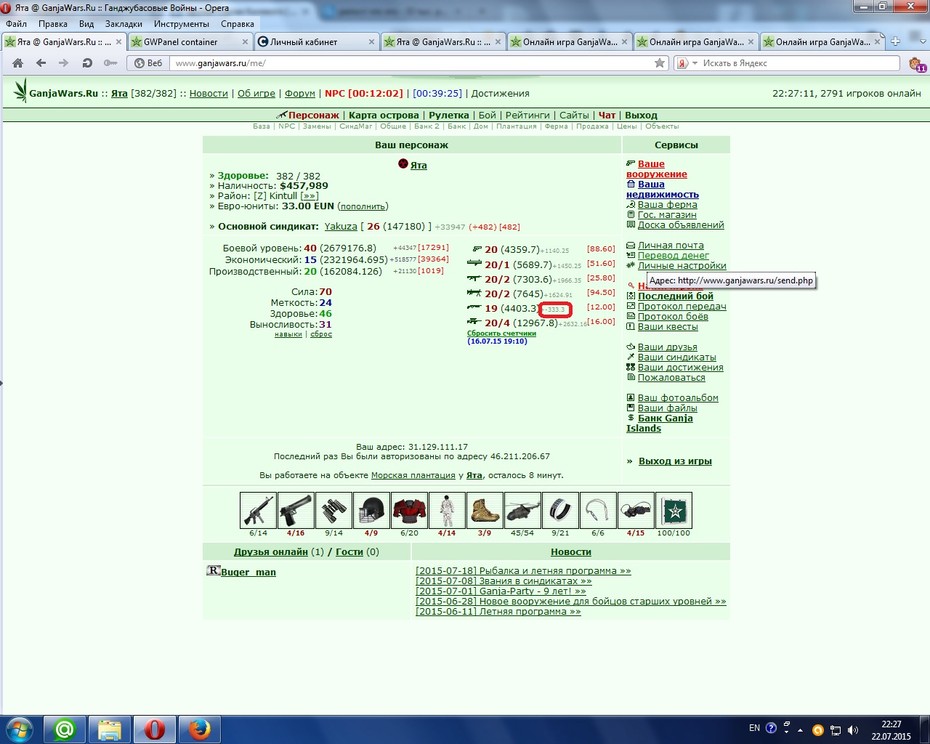The width and height of the screenshot is (930, 744).
Task: Open the helmet equipment slot 4/9
Action: click(x=371, y=510)
